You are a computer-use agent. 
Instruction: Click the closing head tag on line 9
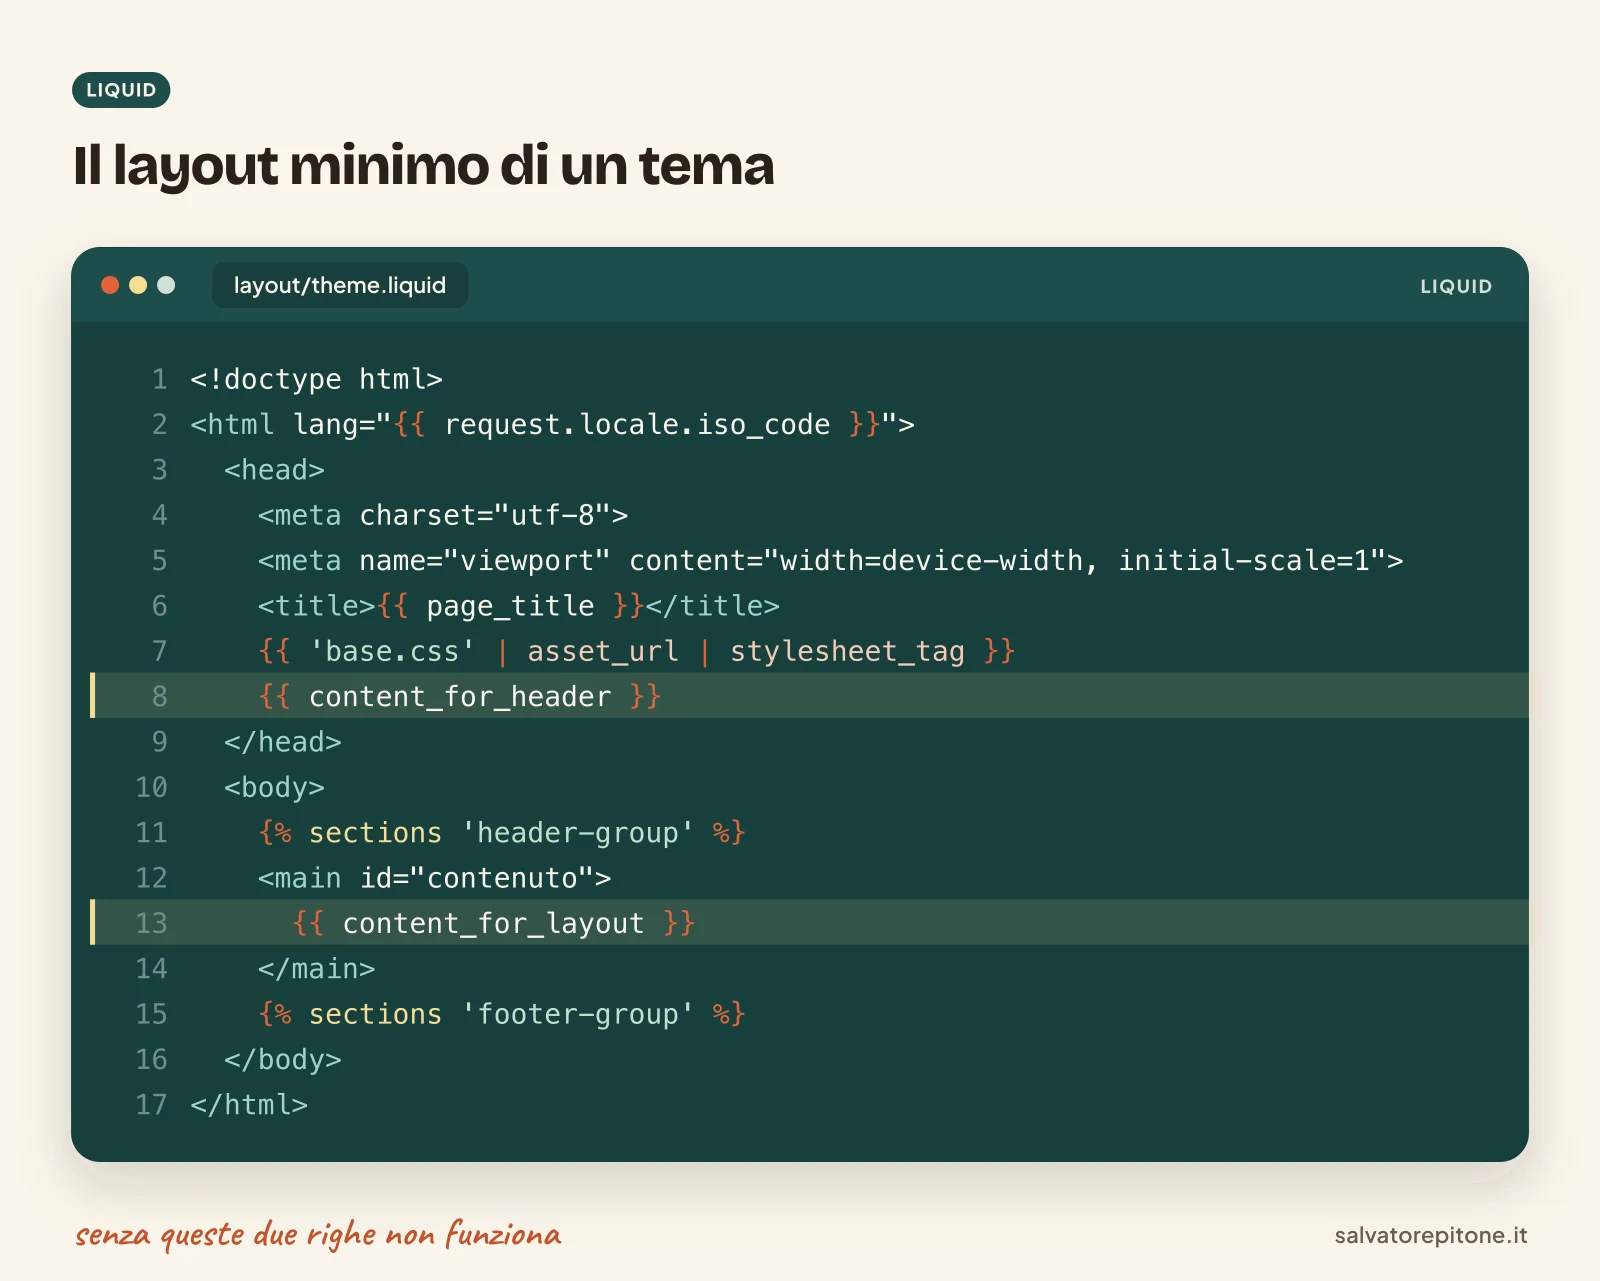283,742
